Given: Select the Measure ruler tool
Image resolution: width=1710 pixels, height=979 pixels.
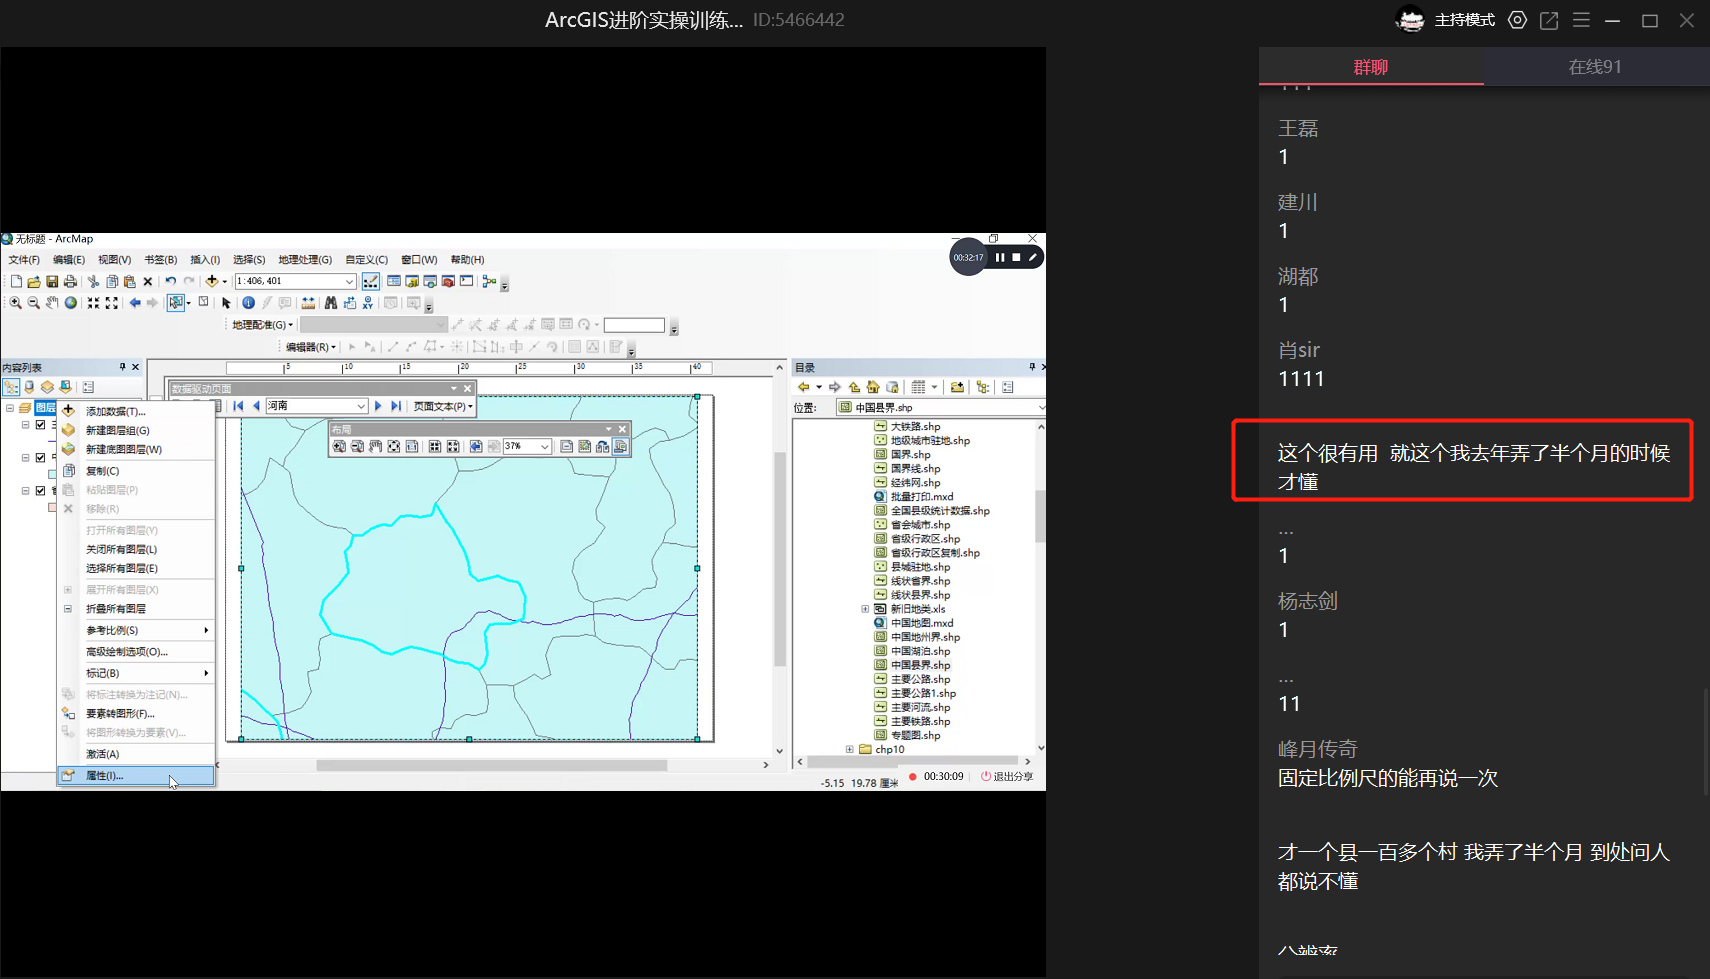Looking at the screenshot, I should (308, 303).
